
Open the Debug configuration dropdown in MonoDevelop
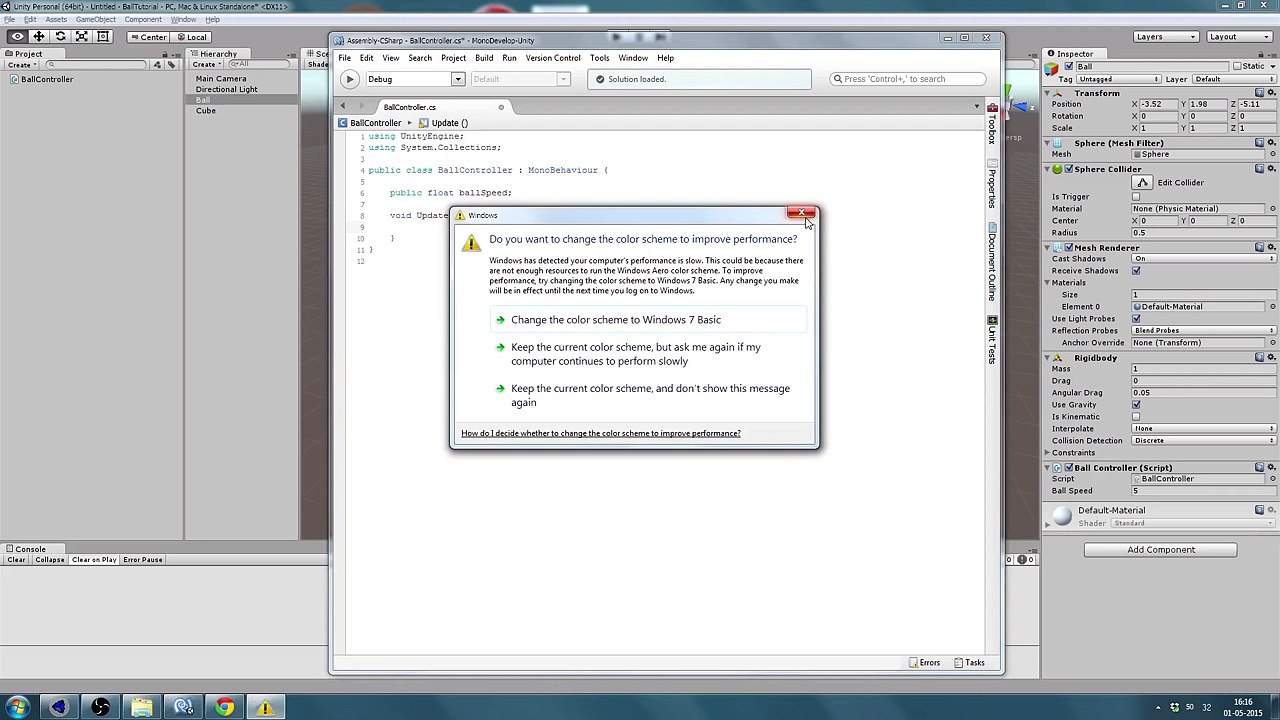click(415, 79)
